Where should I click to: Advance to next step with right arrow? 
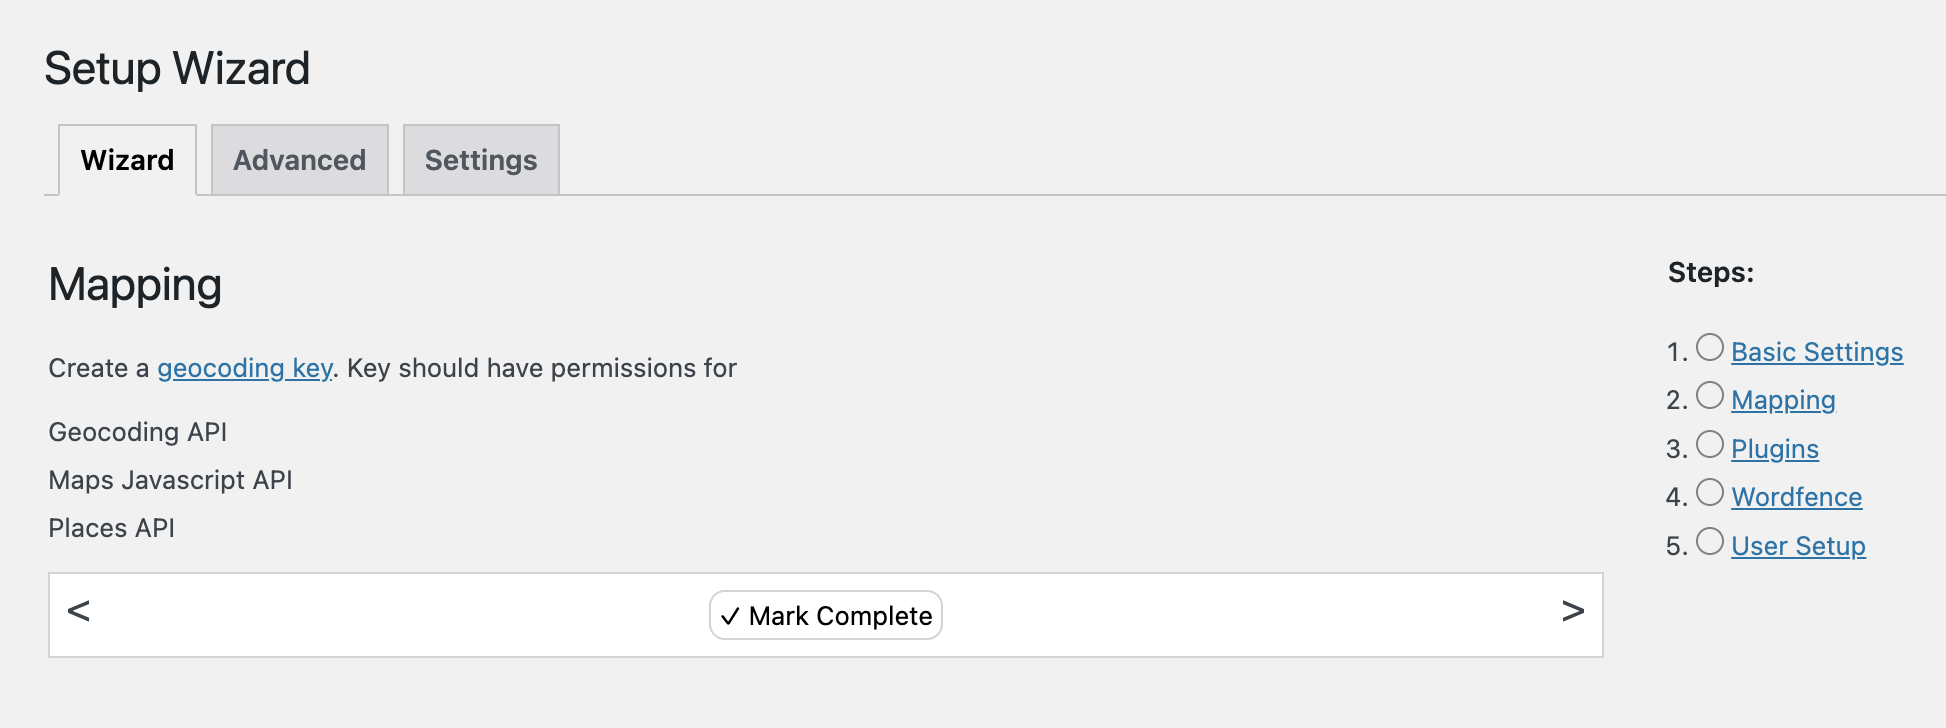coord(1573,611)
